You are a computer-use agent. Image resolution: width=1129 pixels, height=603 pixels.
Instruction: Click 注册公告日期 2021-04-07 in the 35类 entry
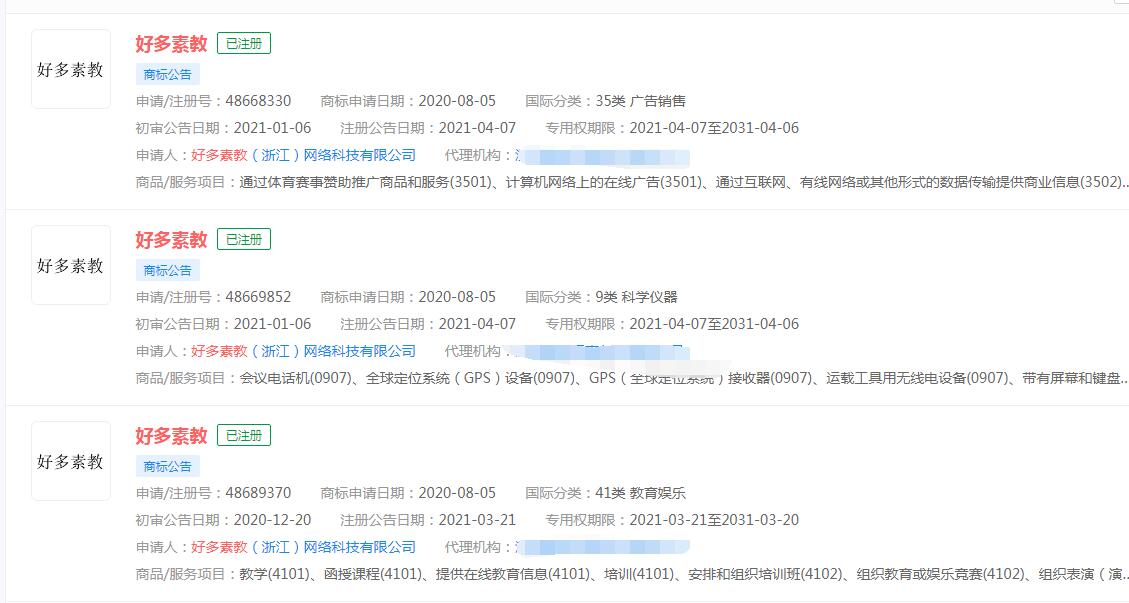[477, 128]
